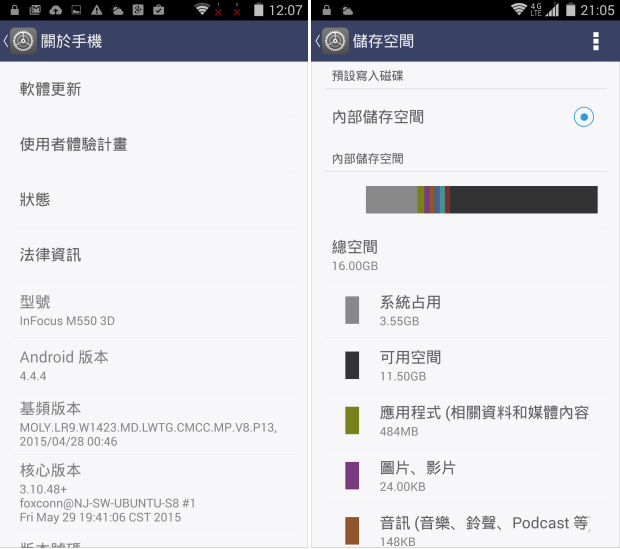Tap the back chevron in 關於手機 header
620x549 pixels.
6,41
